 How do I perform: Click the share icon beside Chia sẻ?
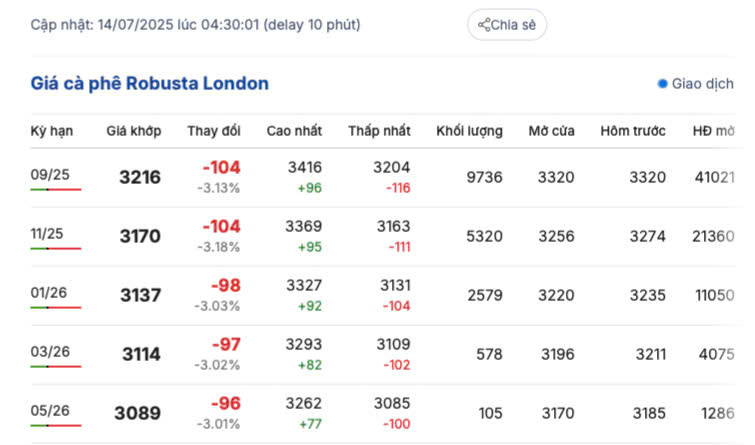[x=484, y=25]
